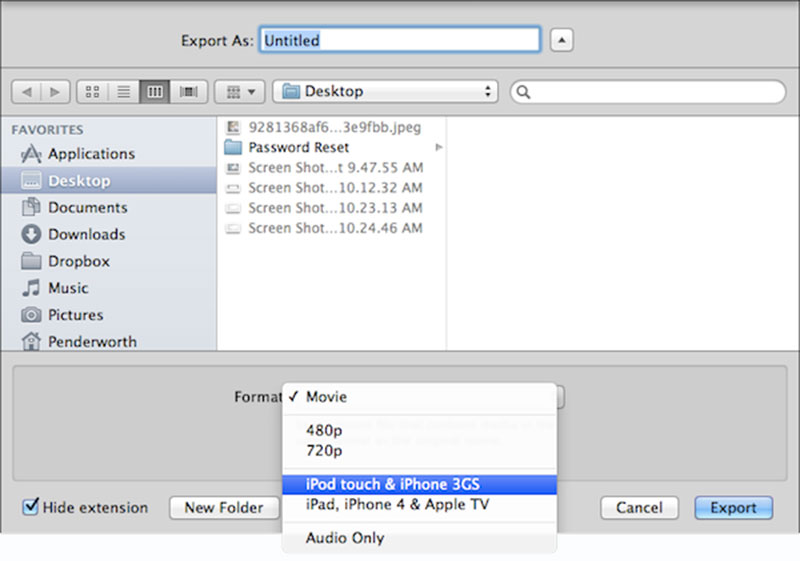This screenshot has width=800, height=561.
Task: Open the item arrangement dropdown
Action: point(239,92)
